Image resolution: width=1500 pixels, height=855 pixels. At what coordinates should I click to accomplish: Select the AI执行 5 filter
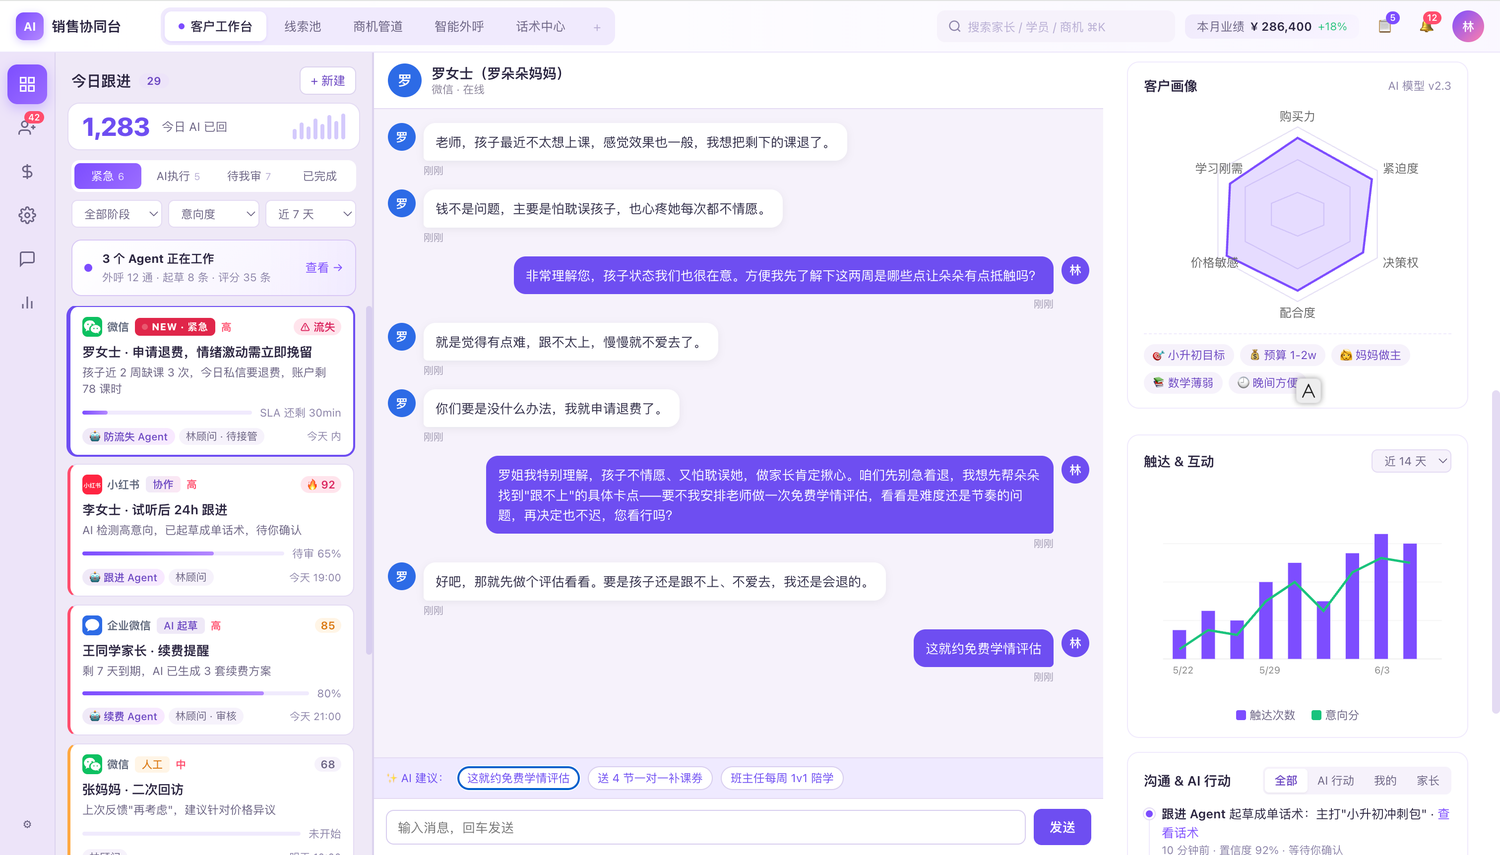click(178, 176)
